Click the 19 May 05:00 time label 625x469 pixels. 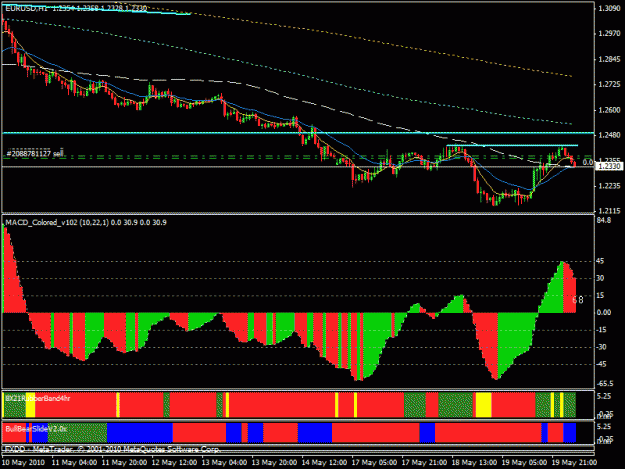click(x=524, y=463)
